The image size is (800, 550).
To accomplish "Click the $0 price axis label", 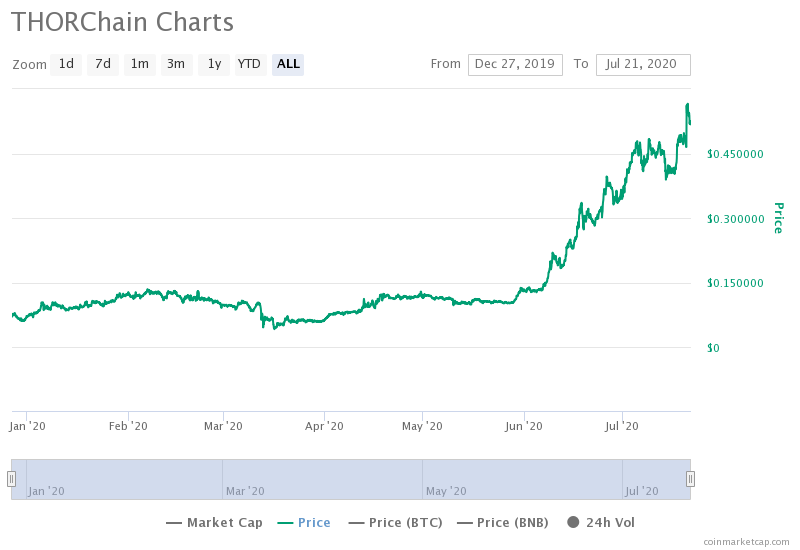I will tap(713, 348).
